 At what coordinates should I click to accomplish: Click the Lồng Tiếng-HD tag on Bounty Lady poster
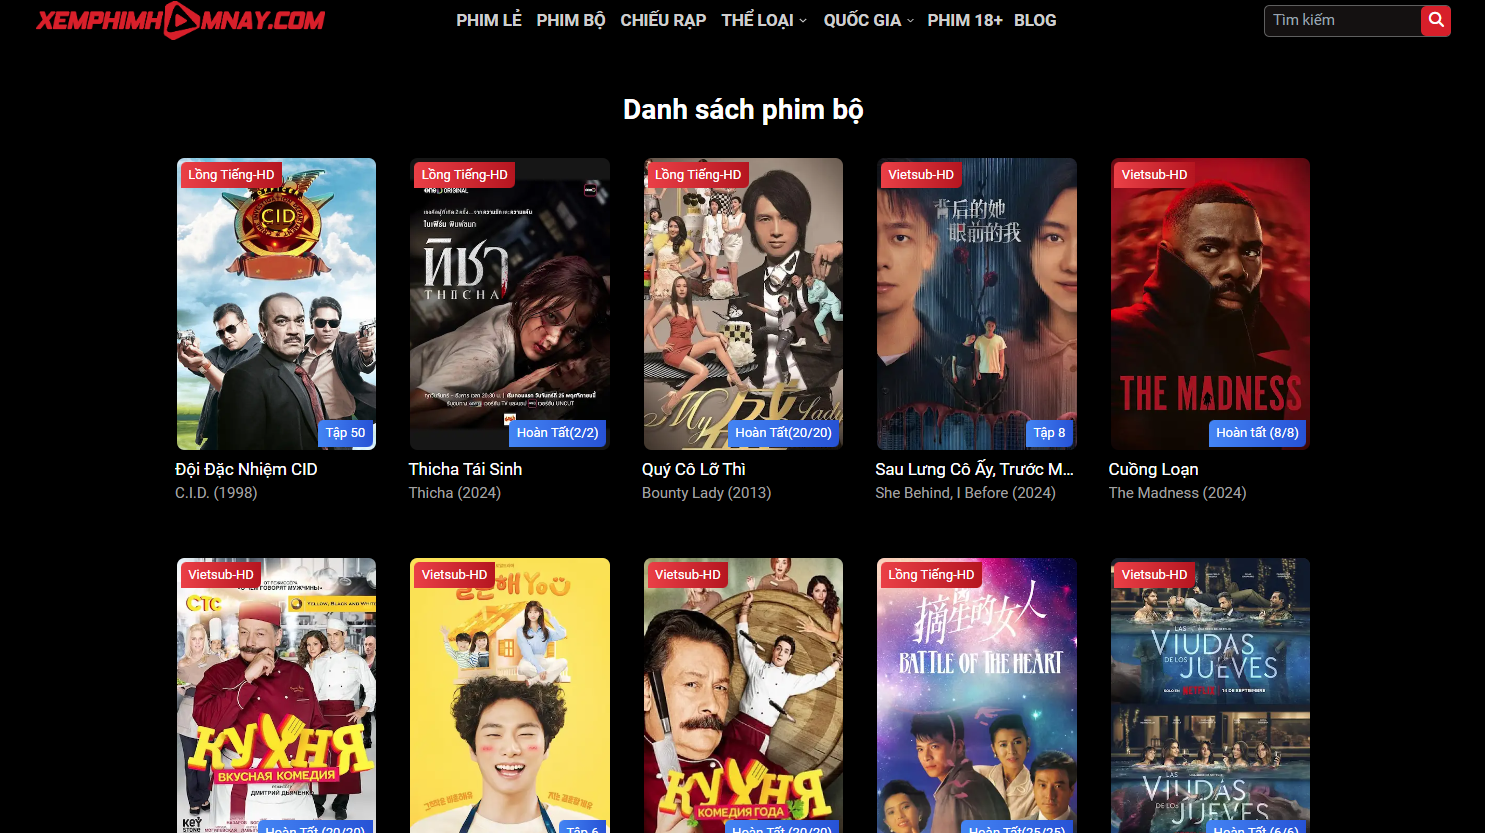(x=698, y=175)
